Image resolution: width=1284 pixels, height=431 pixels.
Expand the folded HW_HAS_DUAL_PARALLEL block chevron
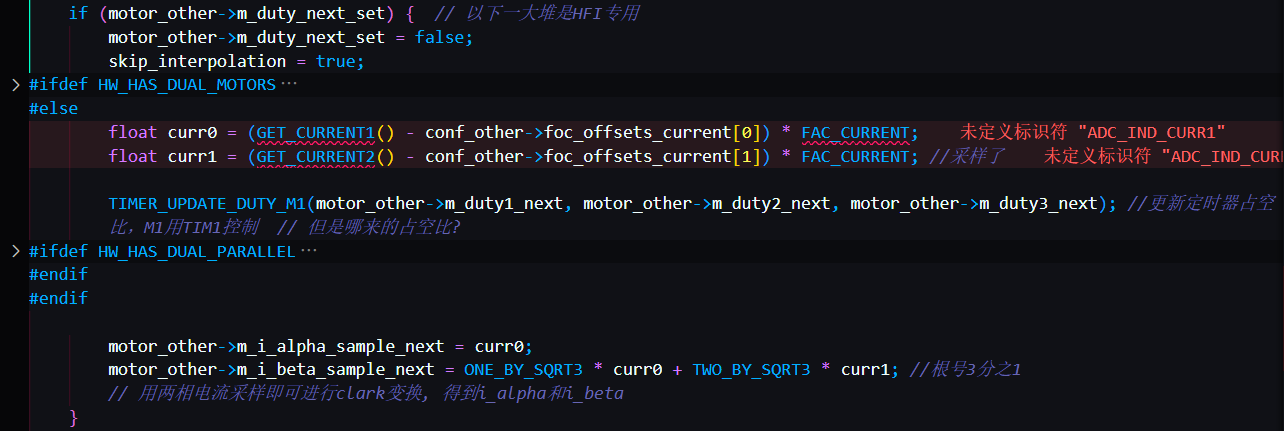pos(15,251)
